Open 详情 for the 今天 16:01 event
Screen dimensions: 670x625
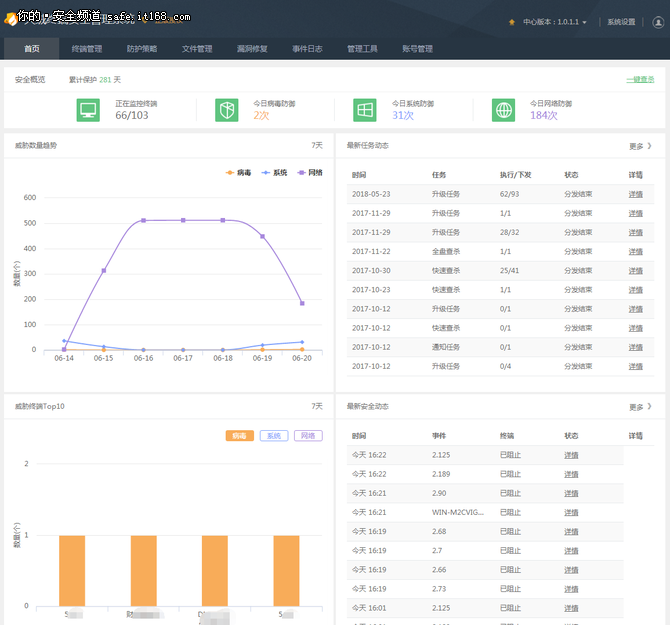pyautogui.click(x=571, y=608)
